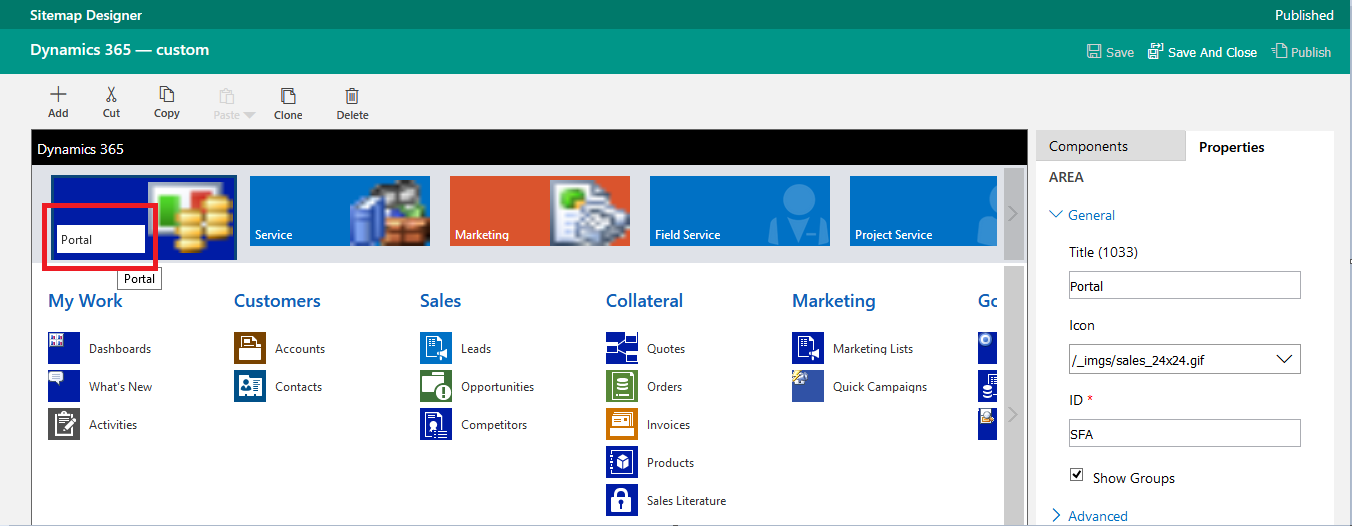Select the Dashboards subarea icon

tap(64, 348)
